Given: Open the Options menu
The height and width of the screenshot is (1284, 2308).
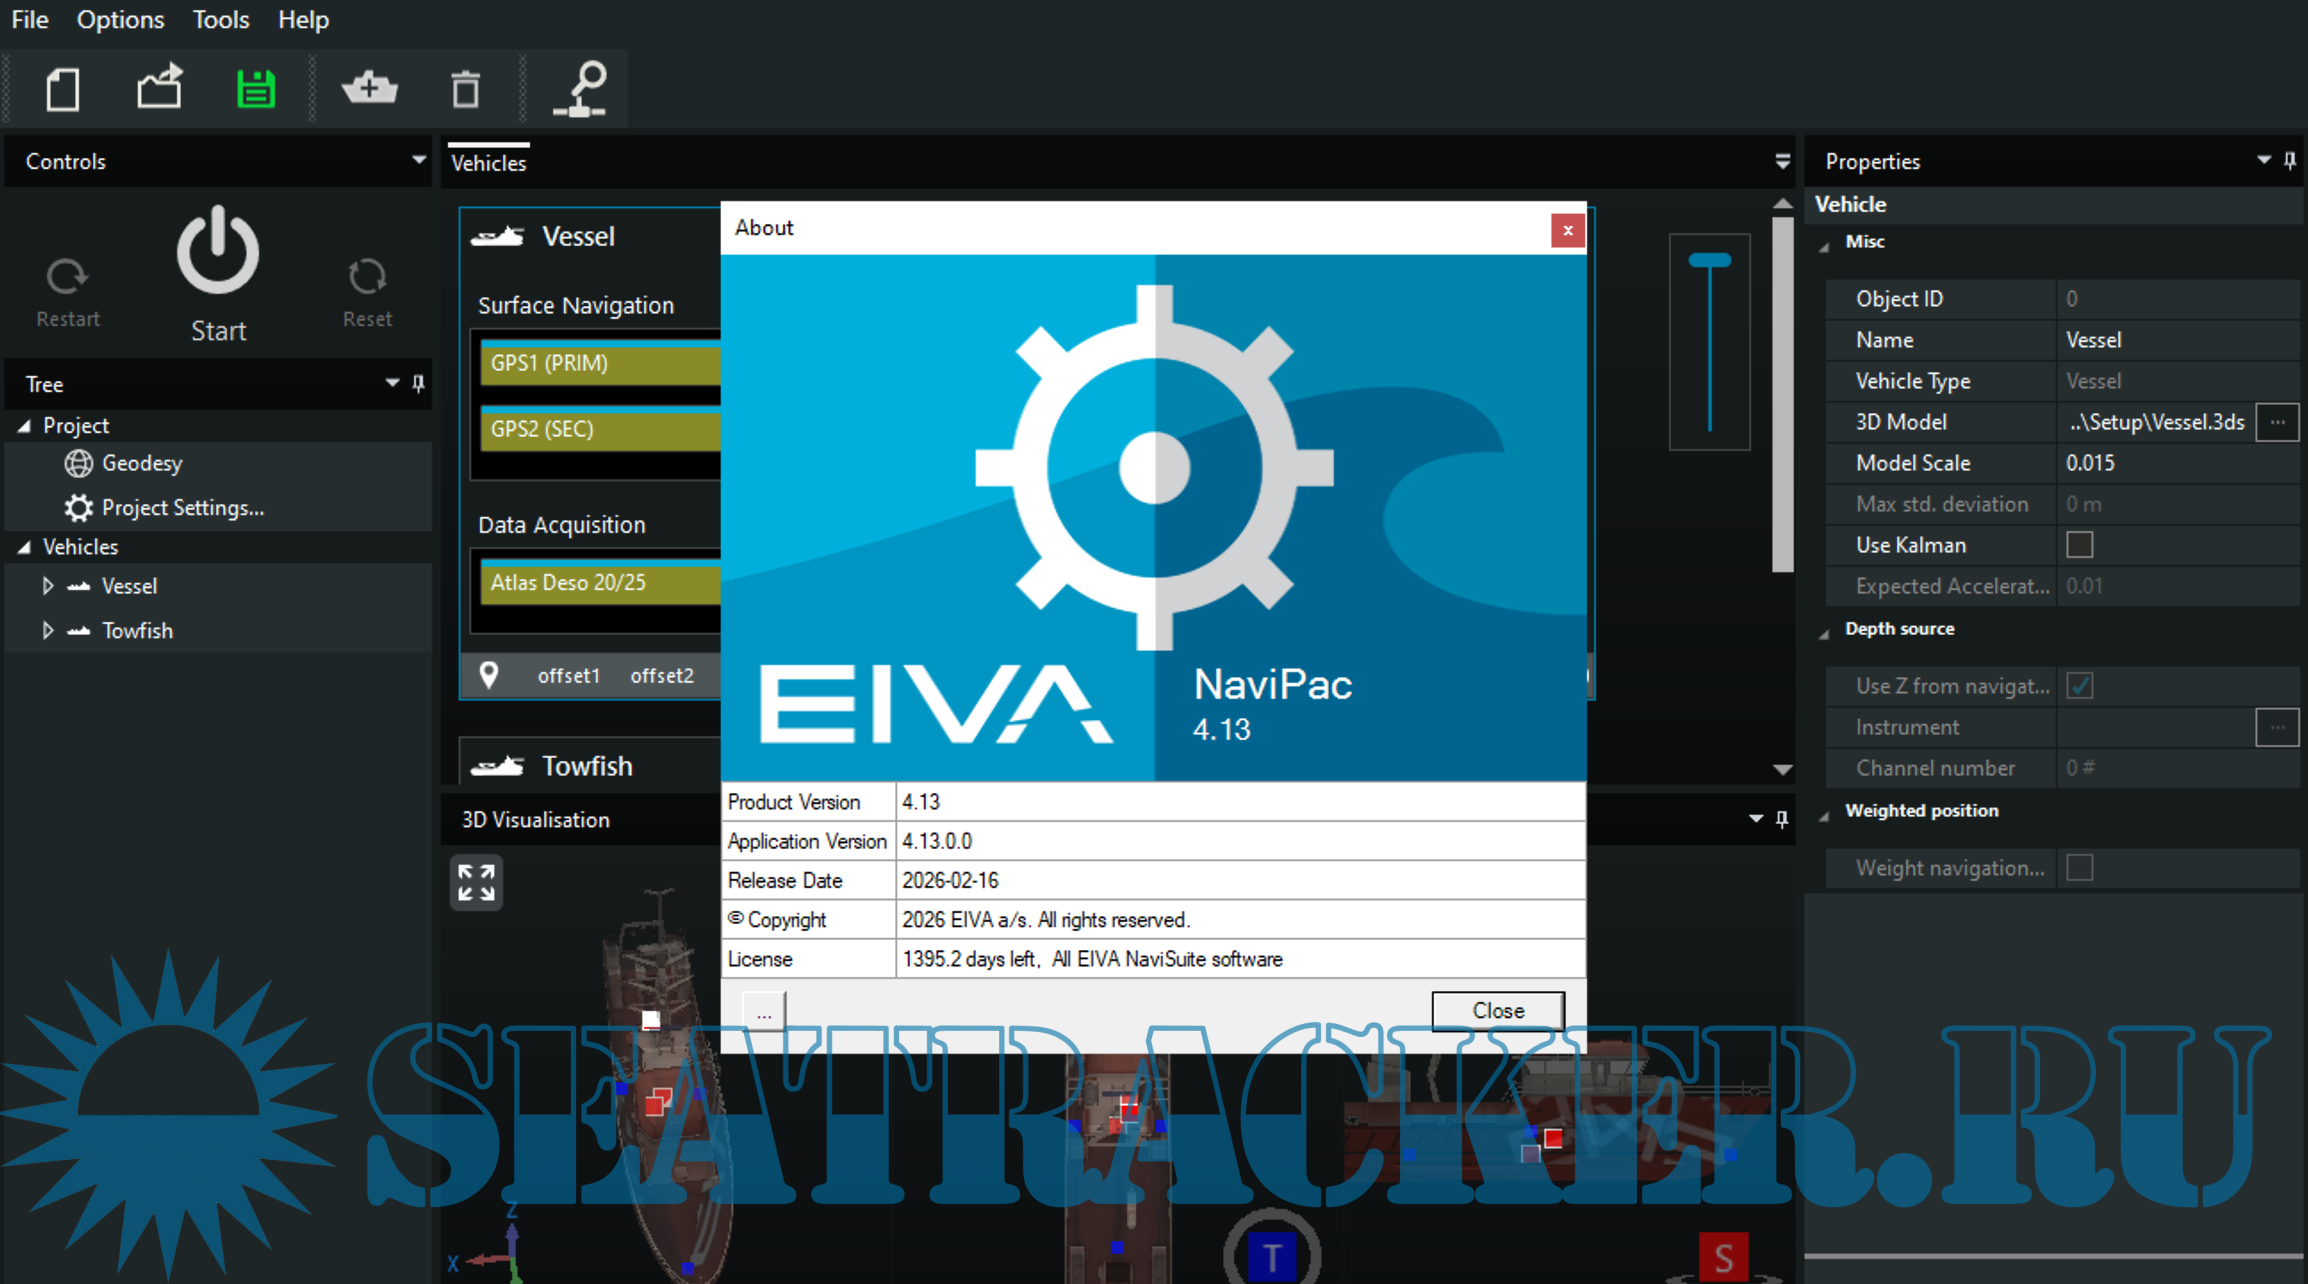Looking at the screenshot, I should 120,19.
